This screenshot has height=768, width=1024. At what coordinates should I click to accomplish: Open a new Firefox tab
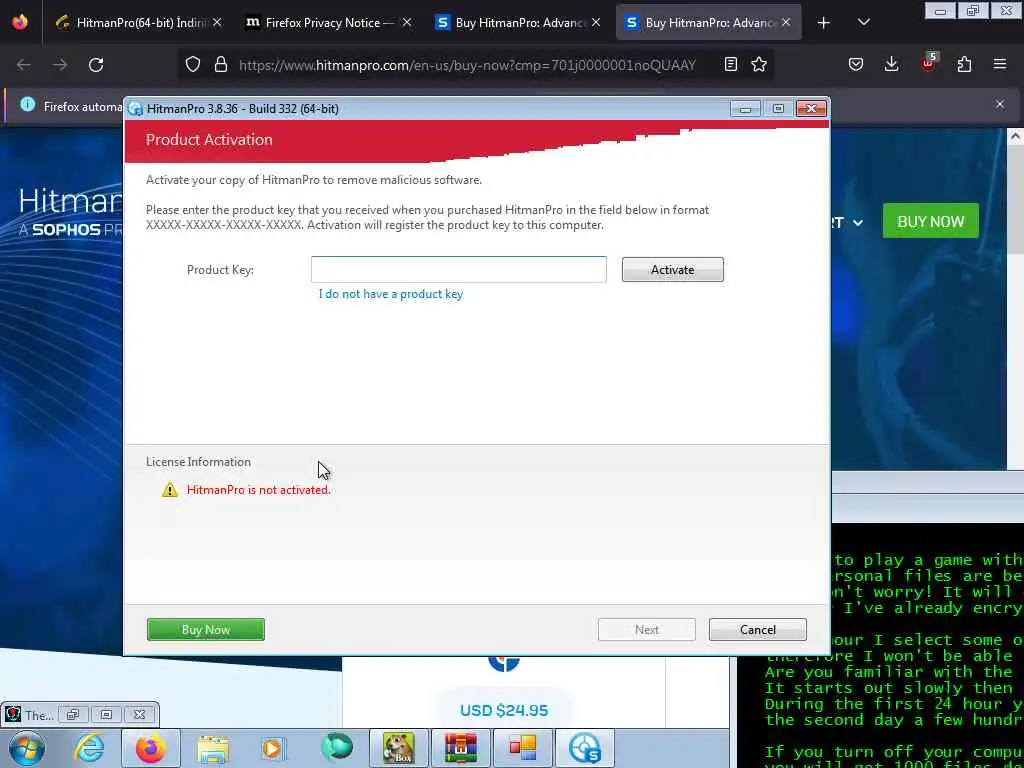tap(824, 22)
